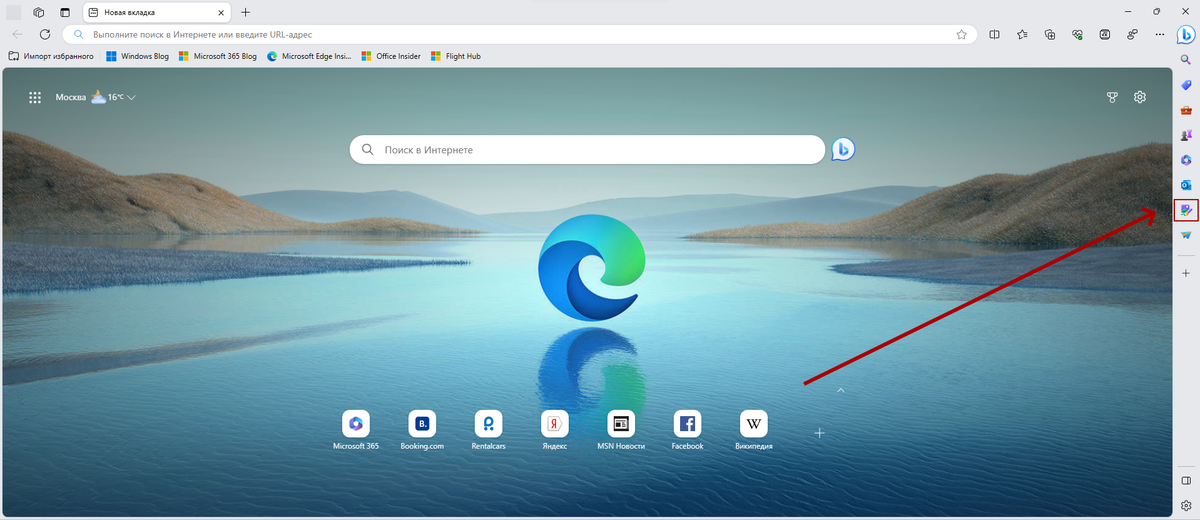1200x520 pixels.
Task: Open Collections panel
Action: pos(1050,34)
